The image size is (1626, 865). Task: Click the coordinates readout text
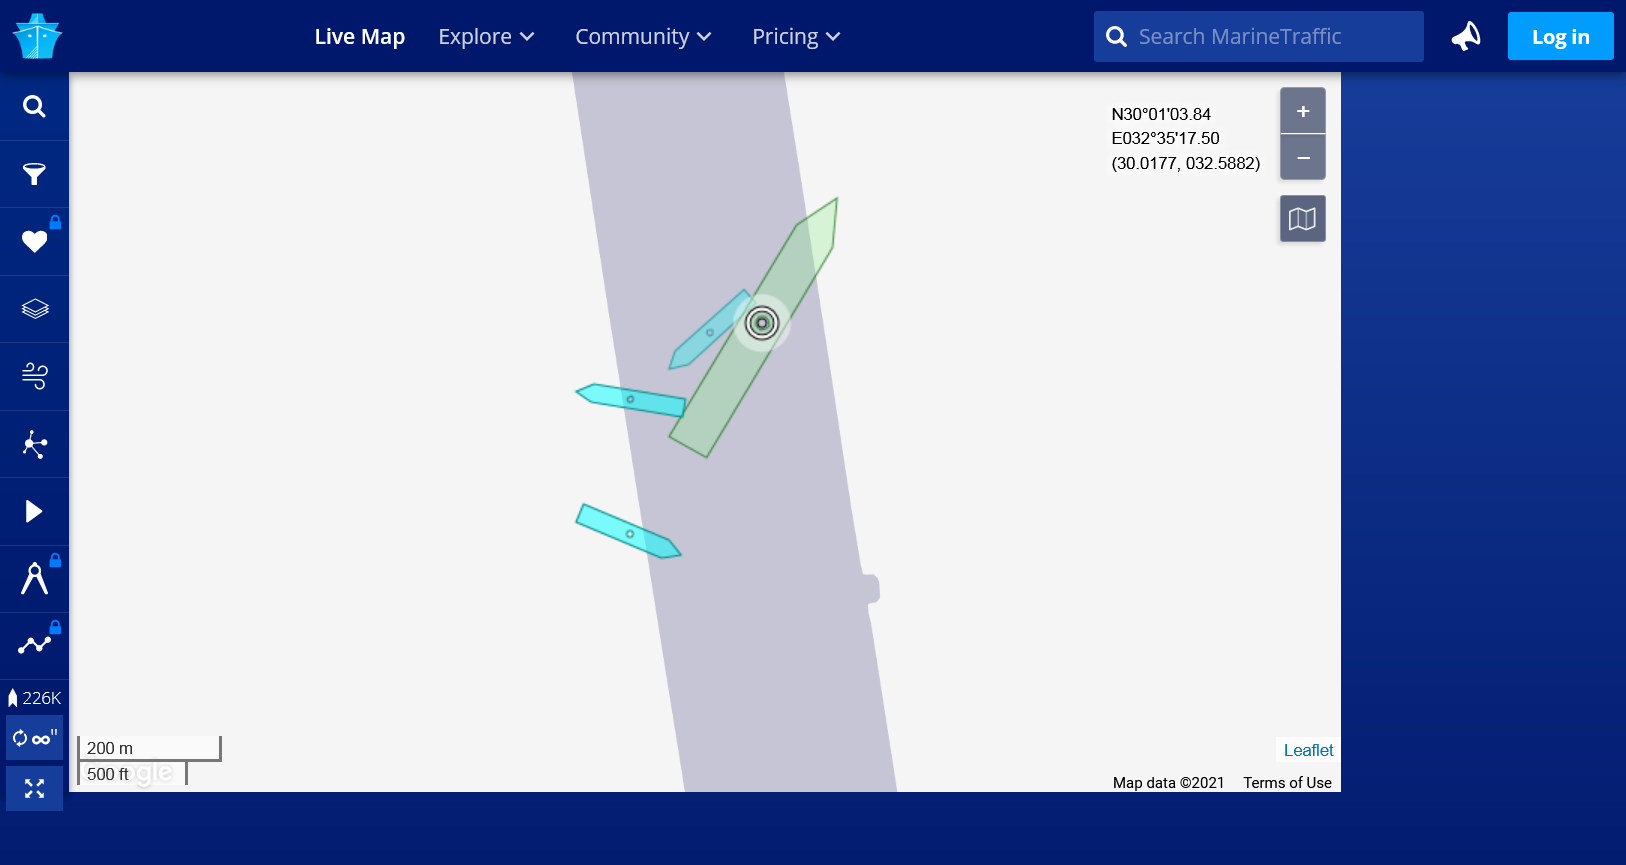point(1186,138)
